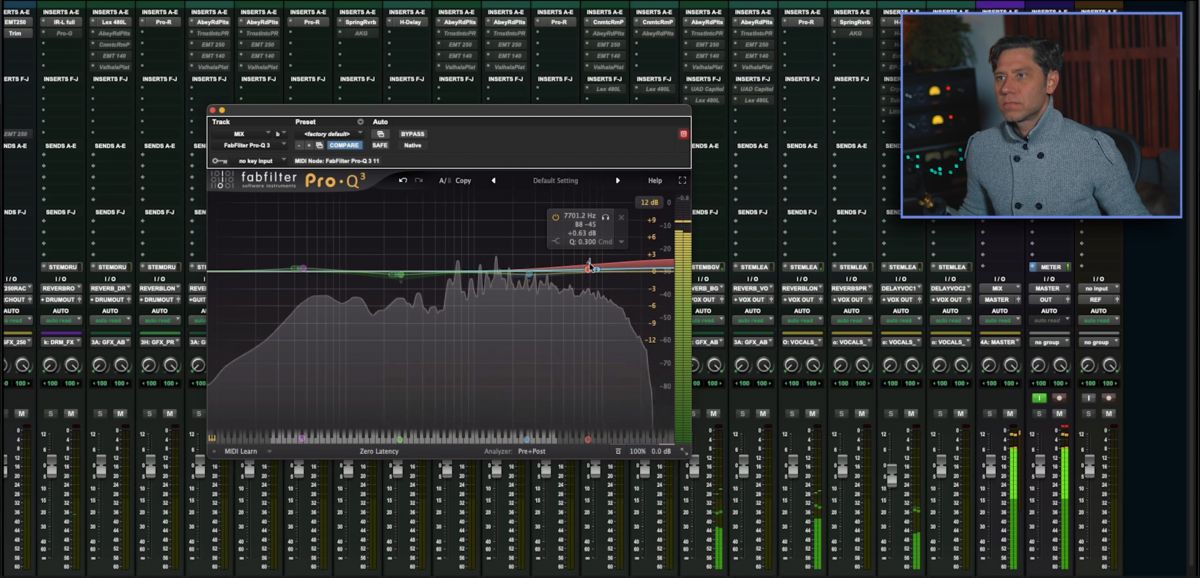Viewport: 1200px width, 578px height.
Task: Click COMPARE in the plugin window header
Action: coord(345,145)
